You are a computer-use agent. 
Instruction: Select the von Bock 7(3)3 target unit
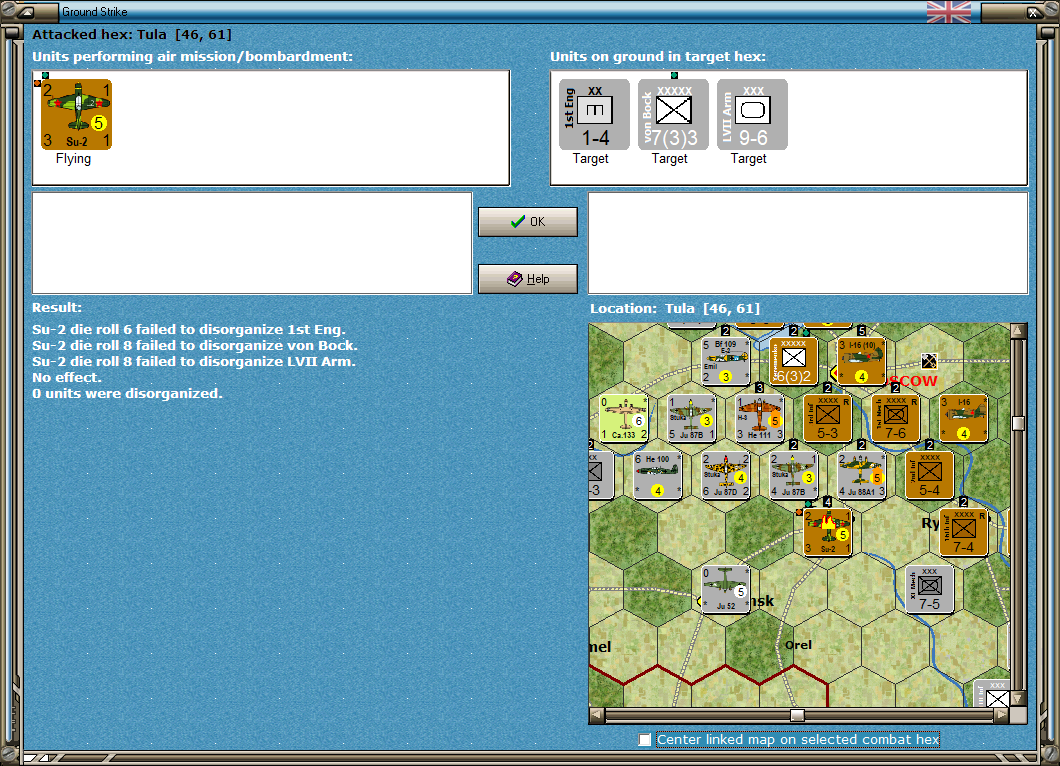673,114
